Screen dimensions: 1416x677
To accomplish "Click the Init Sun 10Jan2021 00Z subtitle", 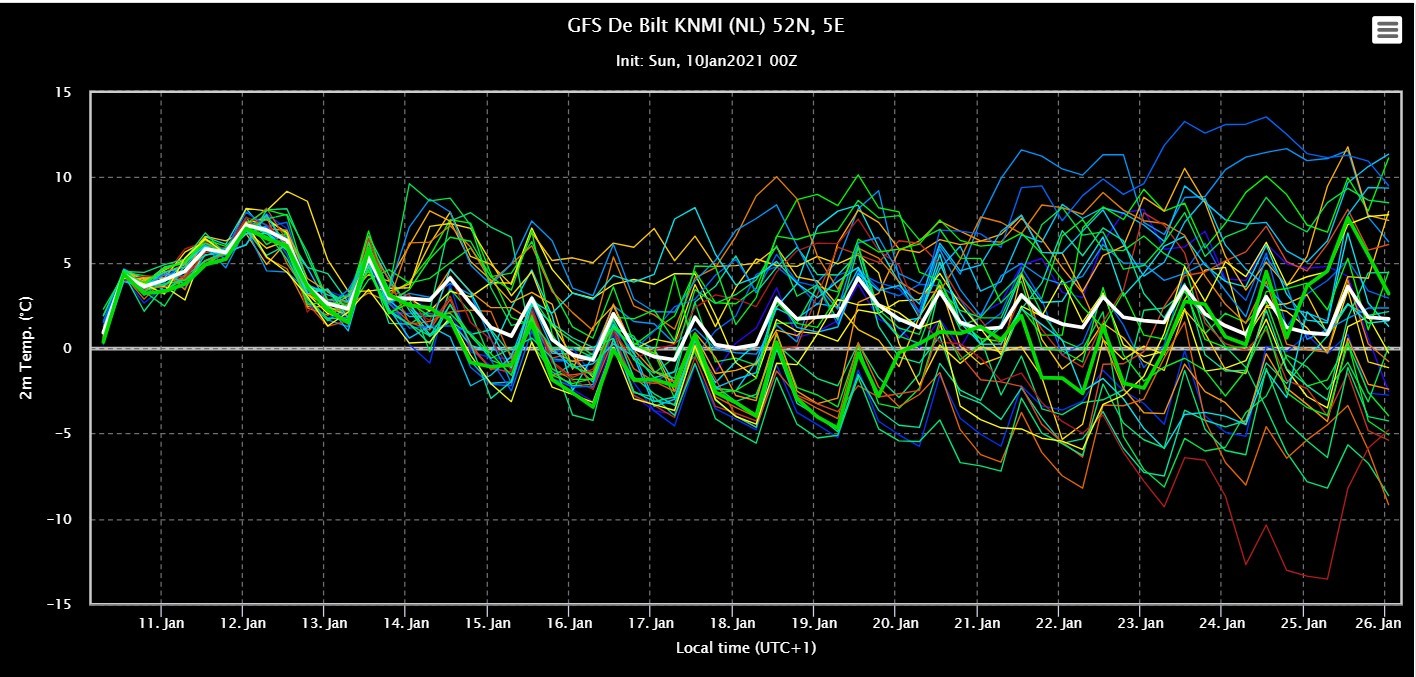I will pyautogui.click(x=707, y=61).
